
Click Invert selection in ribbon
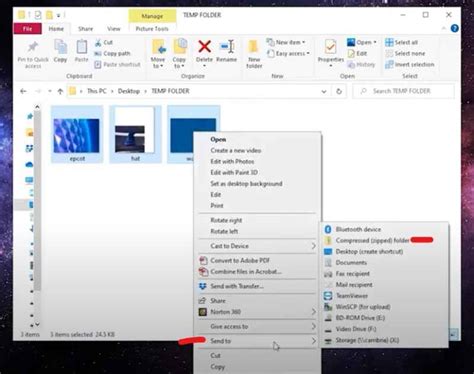pos(410,64)
